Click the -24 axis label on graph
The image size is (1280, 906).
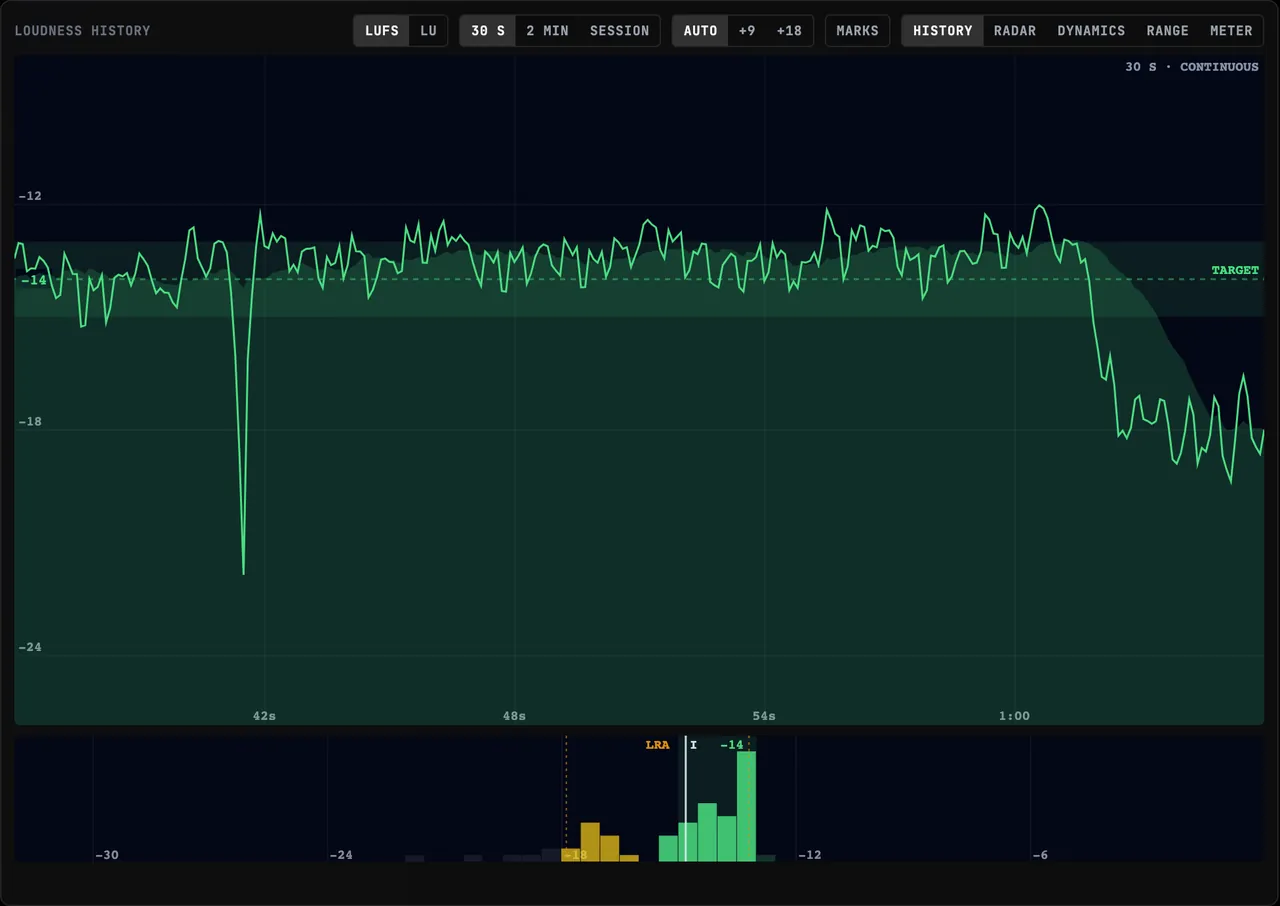coord(30,647)
